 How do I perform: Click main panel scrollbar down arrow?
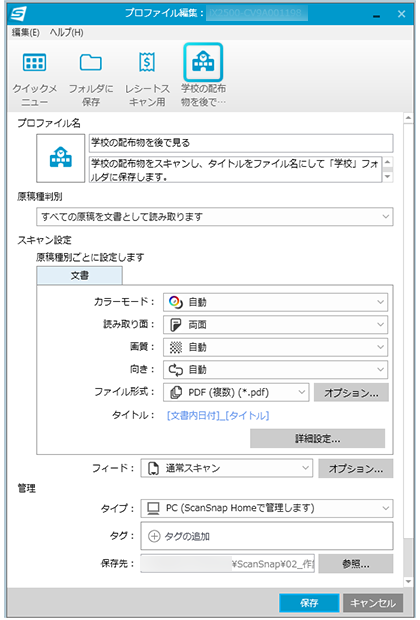pos(408,581)
